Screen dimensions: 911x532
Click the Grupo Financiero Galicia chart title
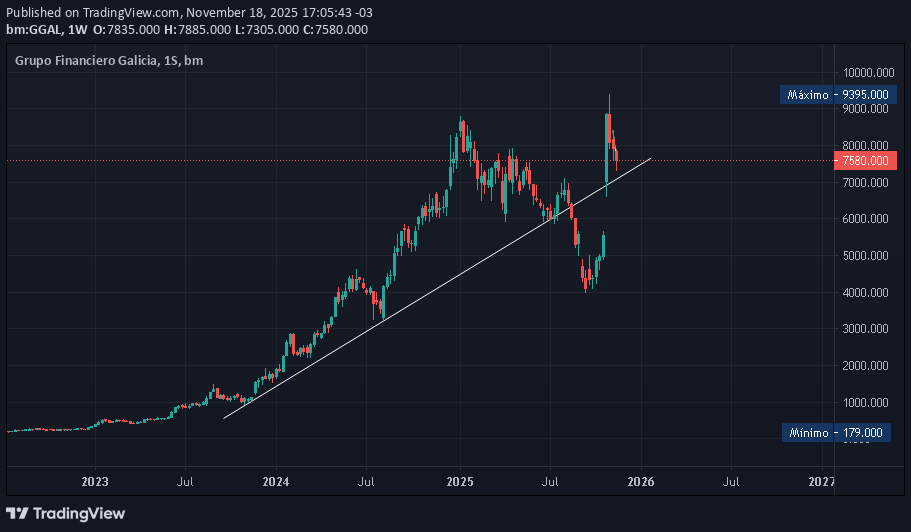pyautogui.click(x=86, y=61)
